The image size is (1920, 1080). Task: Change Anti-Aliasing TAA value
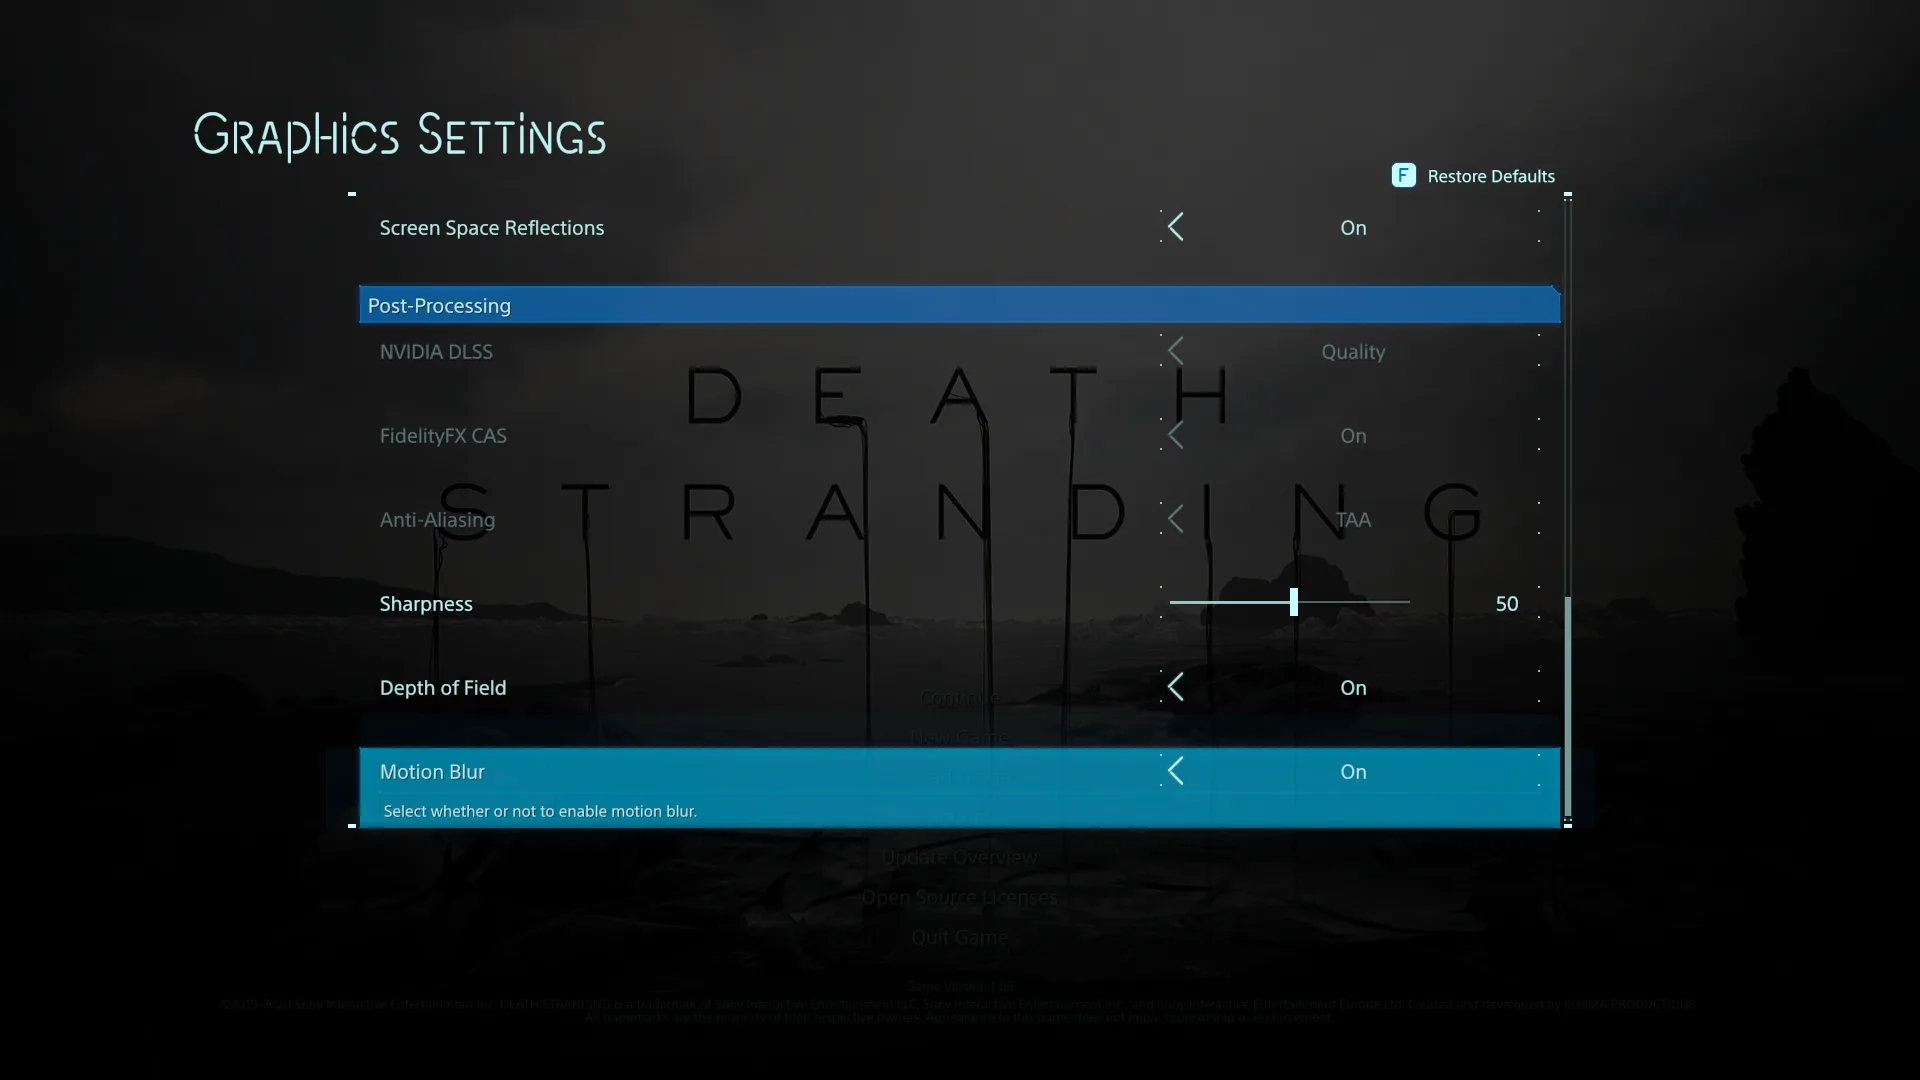[1353, 520]
